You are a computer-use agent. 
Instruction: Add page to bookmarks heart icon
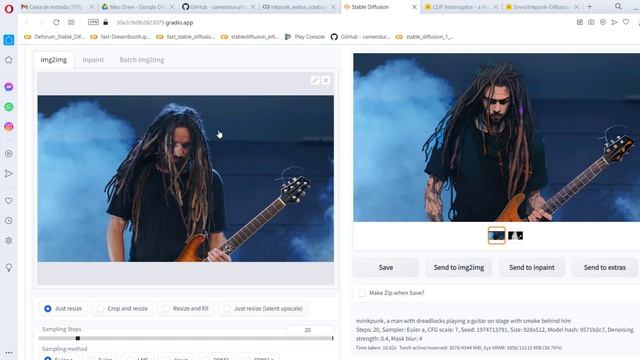626,22
